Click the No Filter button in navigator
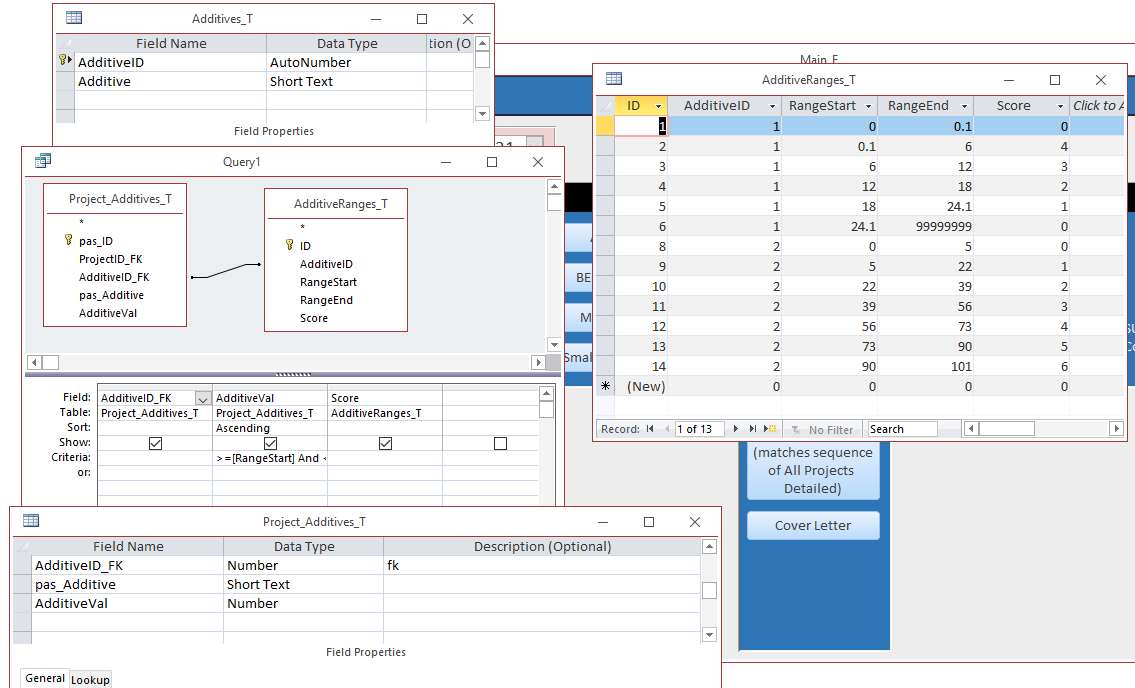This screenshot has width=1135, height=688. pyautogui.click(x=822, y=429)
